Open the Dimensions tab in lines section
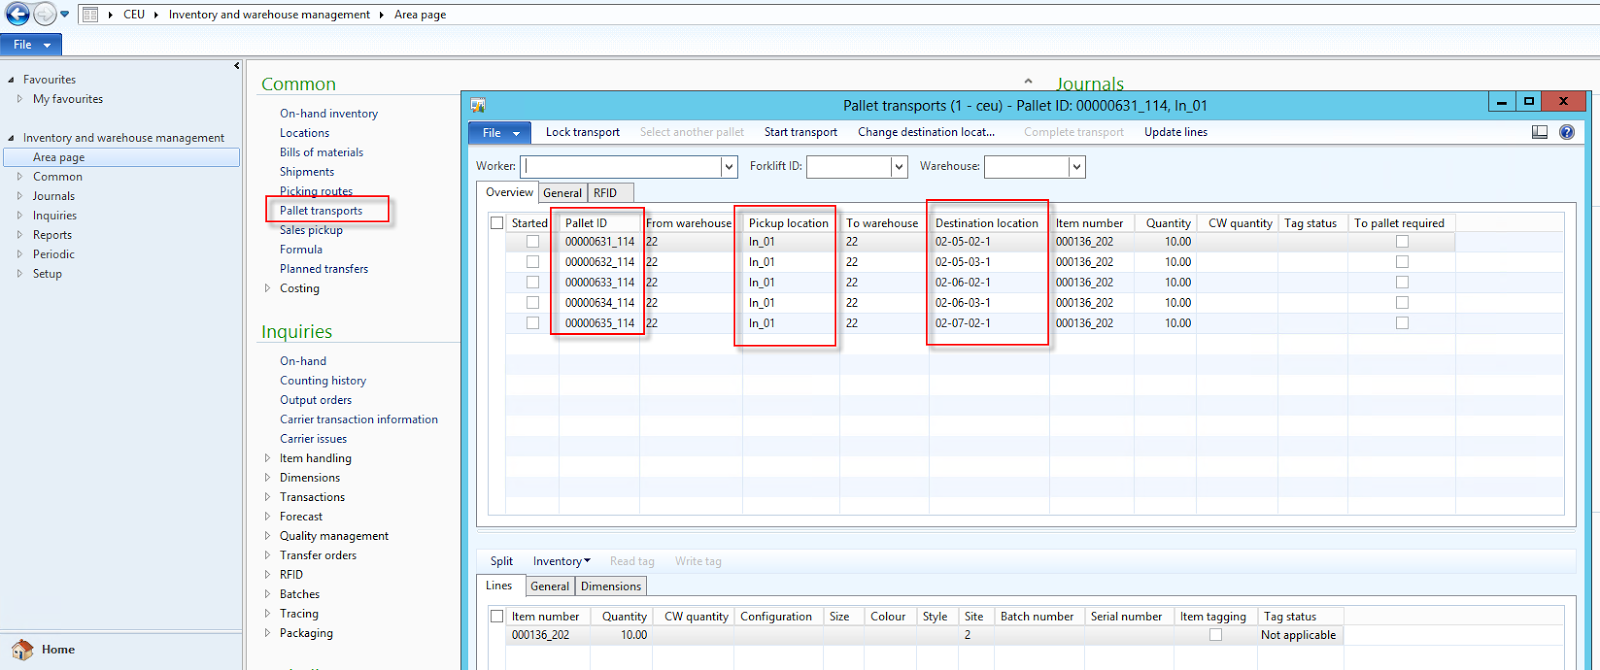This screenshot has height=670, width=1600. click(610, 587)
